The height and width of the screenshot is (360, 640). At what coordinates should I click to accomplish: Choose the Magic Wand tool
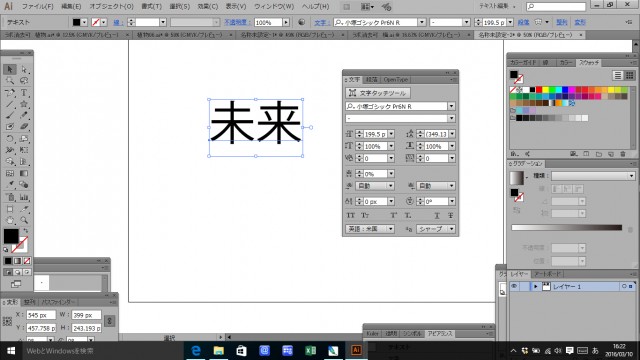[x=10, y=81]
